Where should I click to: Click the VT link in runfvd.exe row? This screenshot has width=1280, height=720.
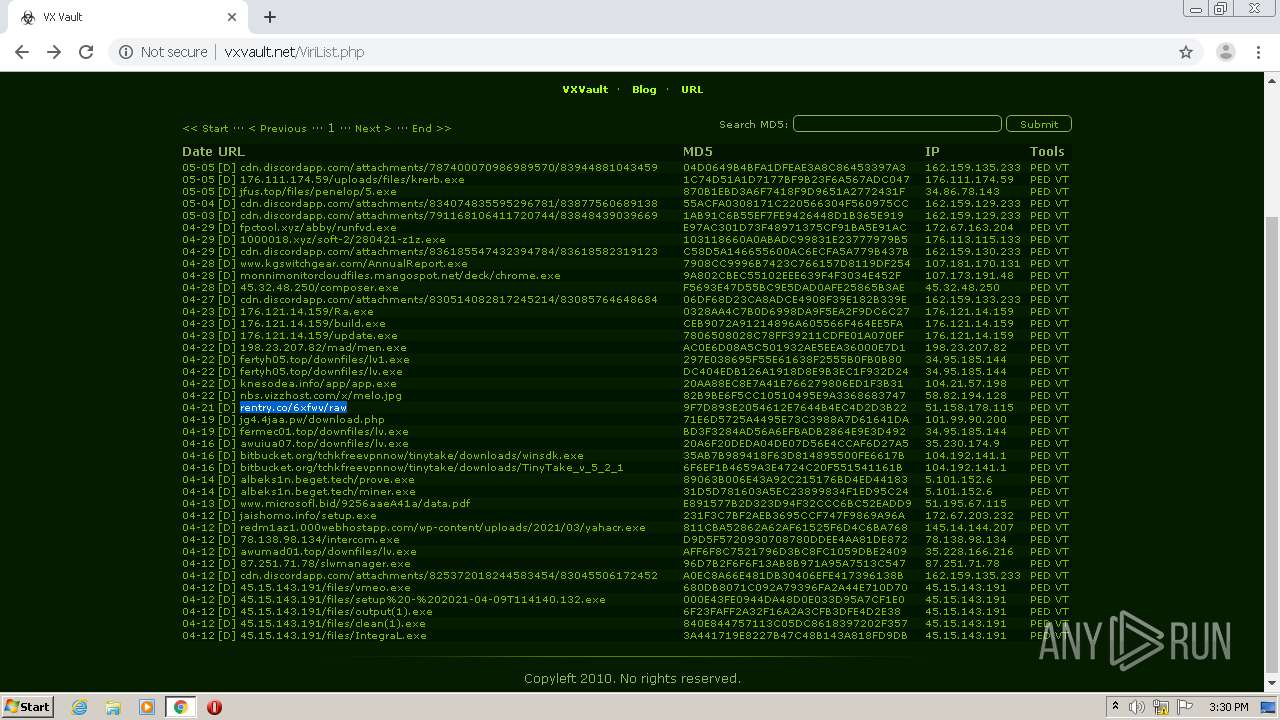click(x=1062, y=227)
